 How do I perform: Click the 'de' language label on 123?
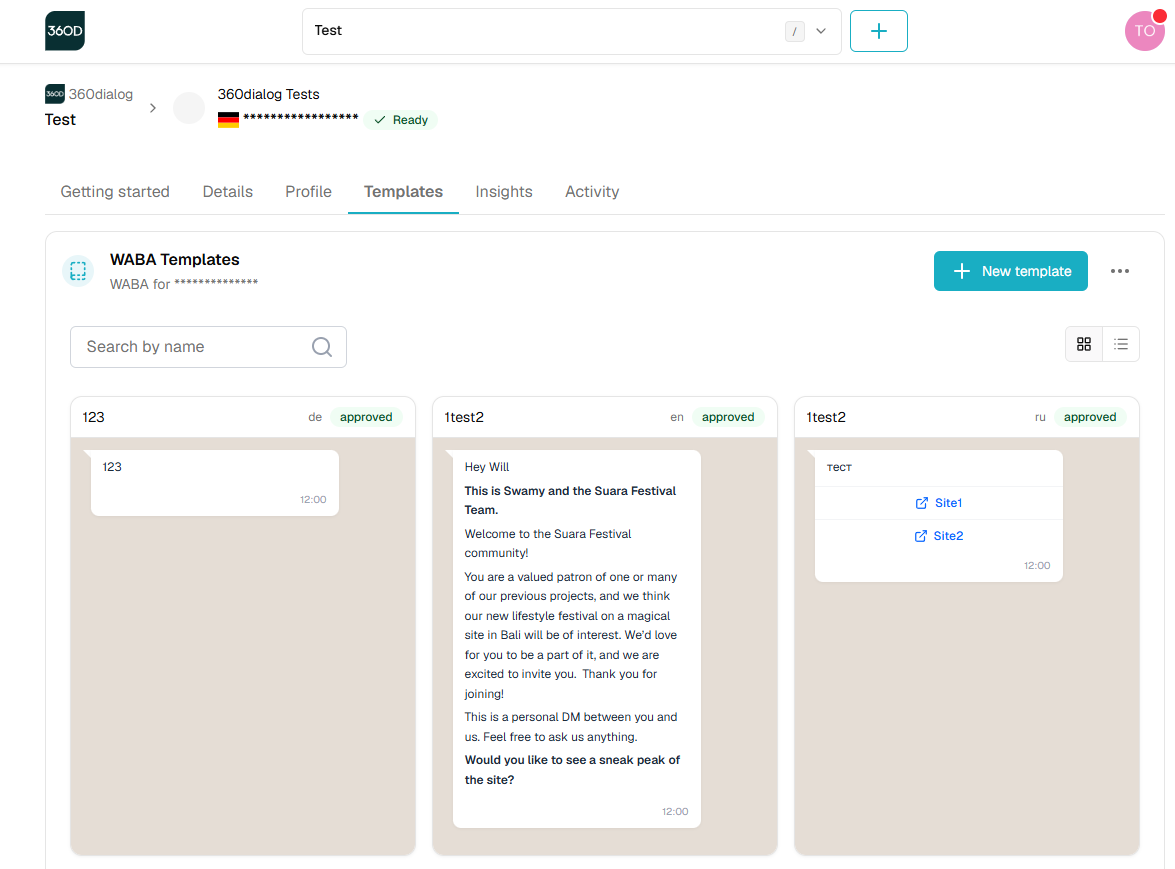click(x=315, y=417)
